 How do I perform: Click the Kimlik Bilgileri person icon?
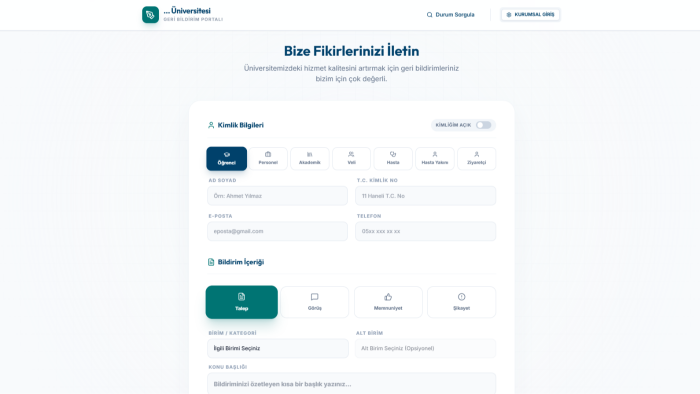coord(211,125)
